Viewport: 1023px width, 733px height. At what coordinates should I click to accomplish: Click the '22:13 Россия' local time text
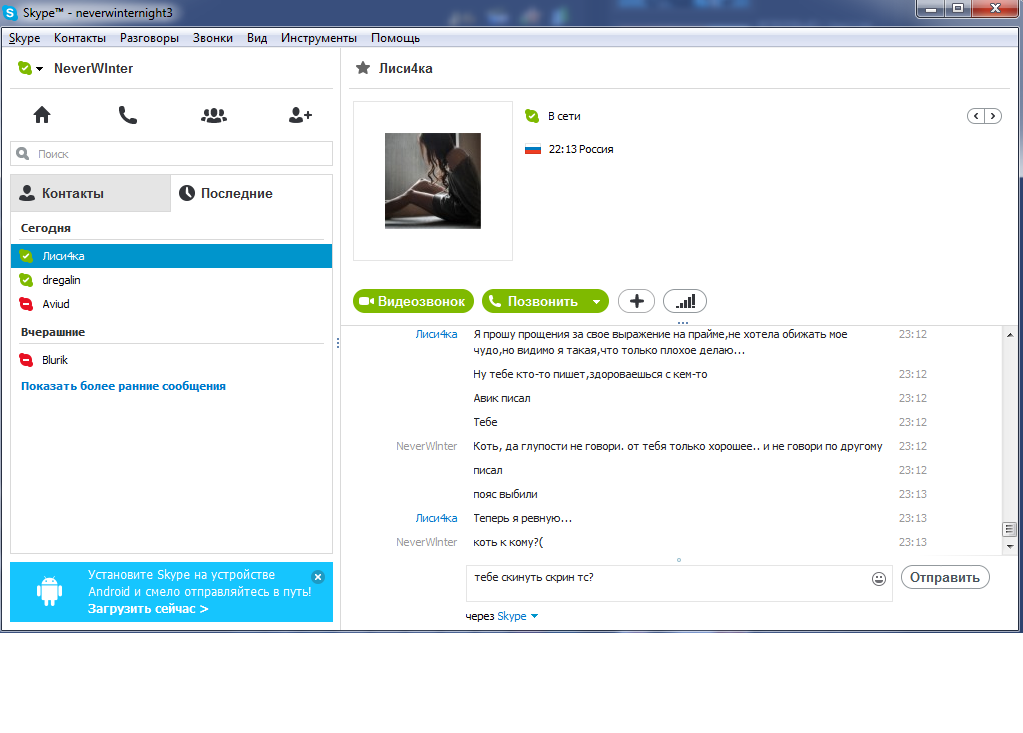click(x=581, y=149)
